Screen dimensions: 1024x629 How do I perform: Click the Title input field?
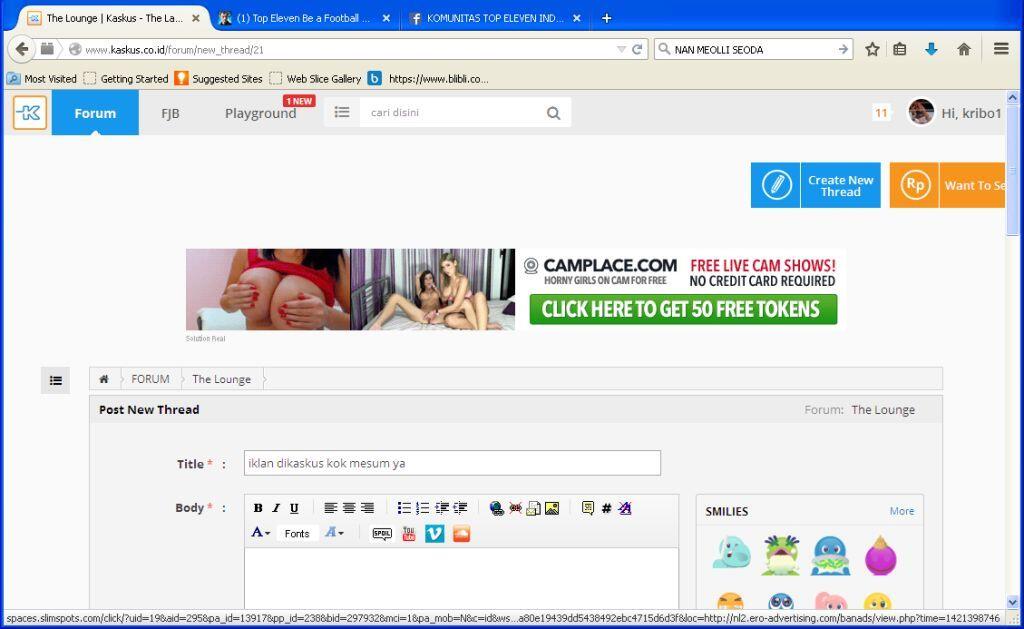(x=452, y=463)
